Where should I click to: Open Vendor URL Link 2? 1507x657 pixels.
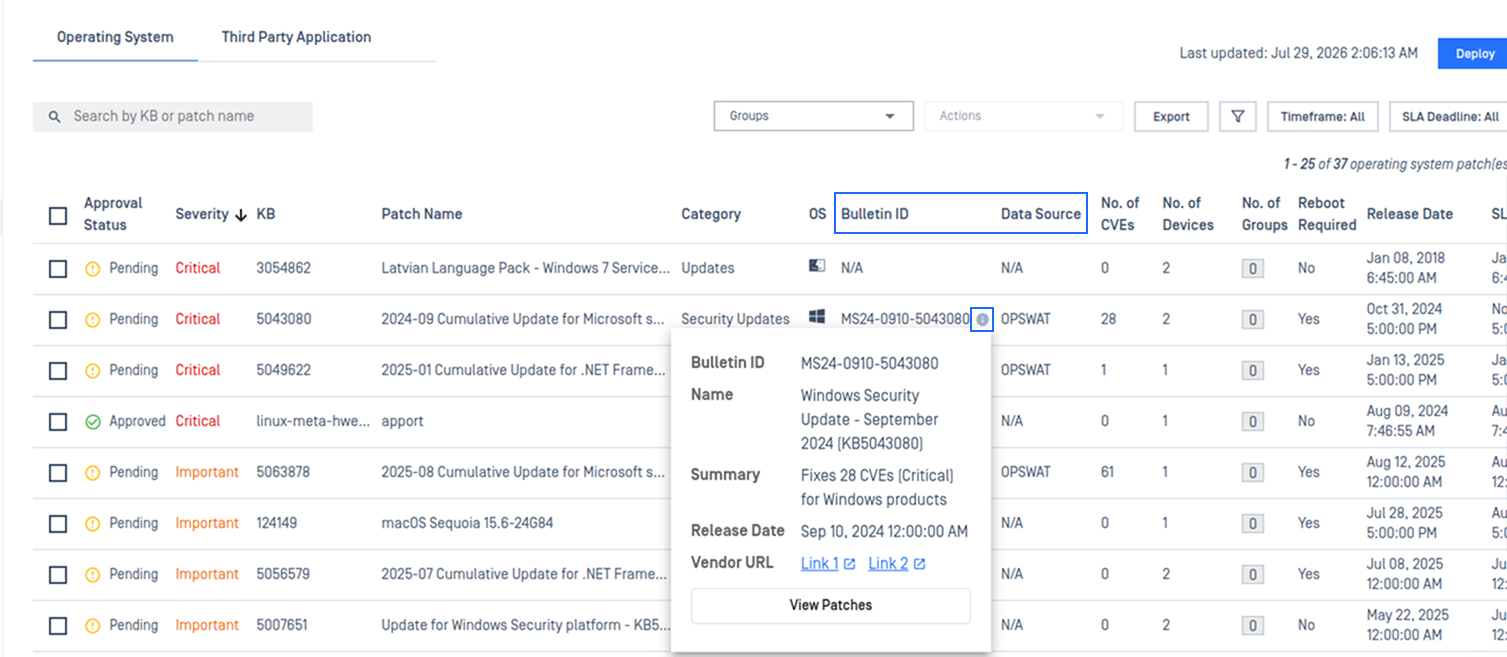click(x=888, y=564)
